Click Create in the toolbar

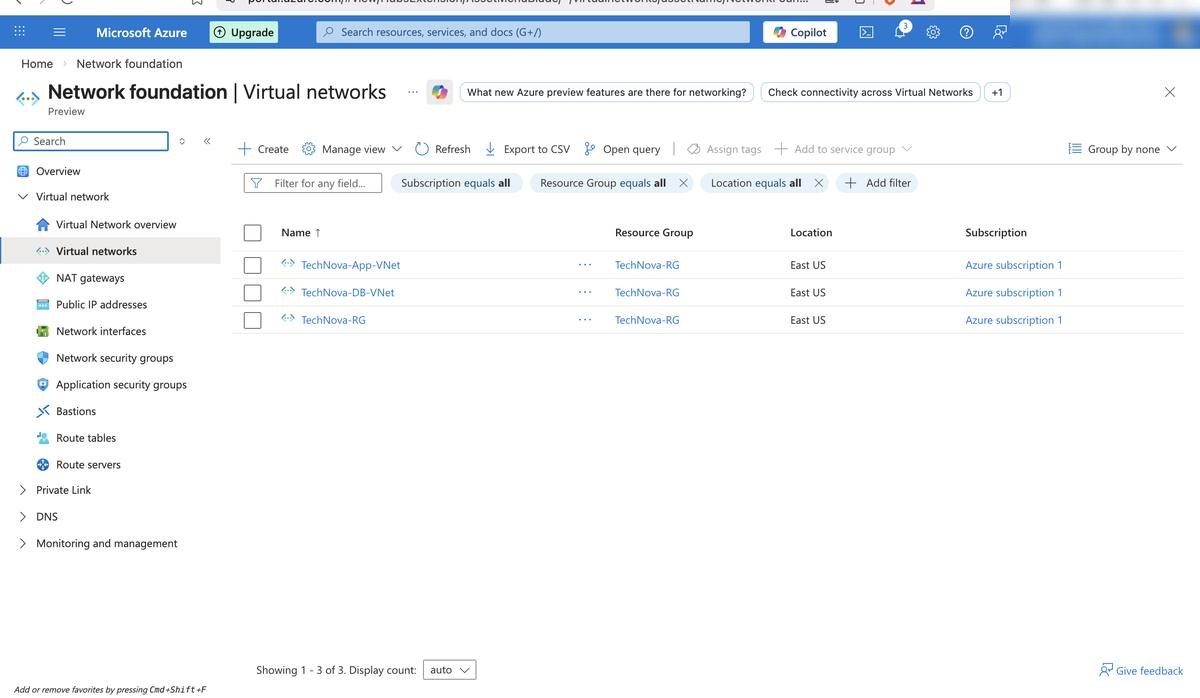[263, 149]
